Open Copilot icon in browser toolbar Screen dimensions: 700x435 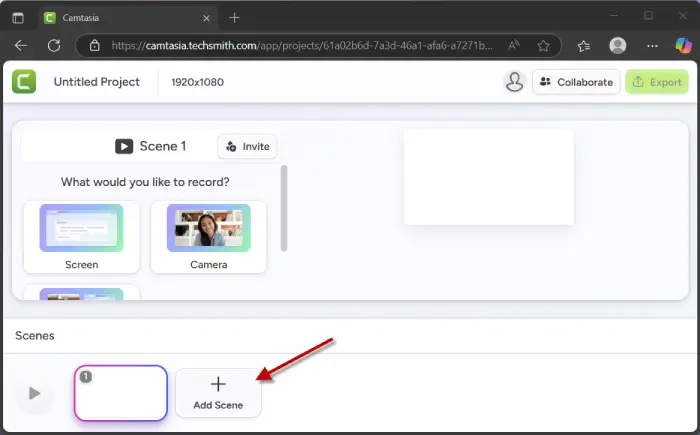coord(683,46)
